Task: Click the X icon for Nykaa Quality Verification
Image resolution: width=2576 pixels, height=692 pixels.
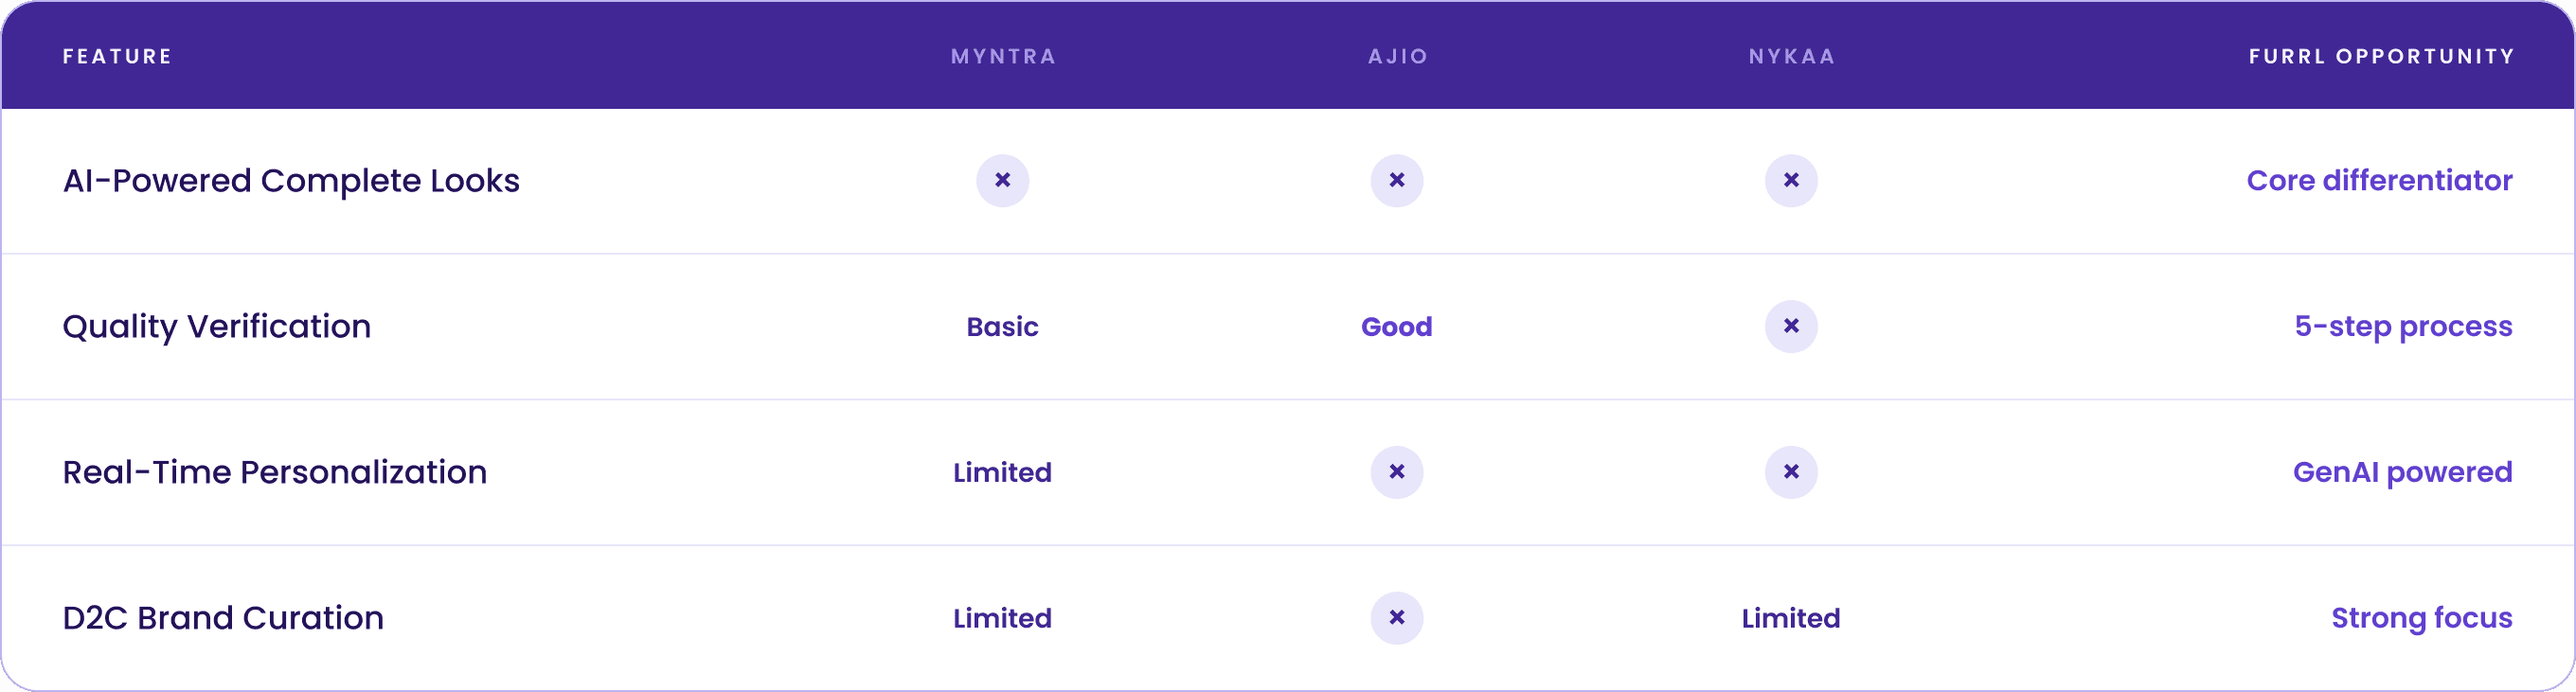Action: coord(1790,327)
